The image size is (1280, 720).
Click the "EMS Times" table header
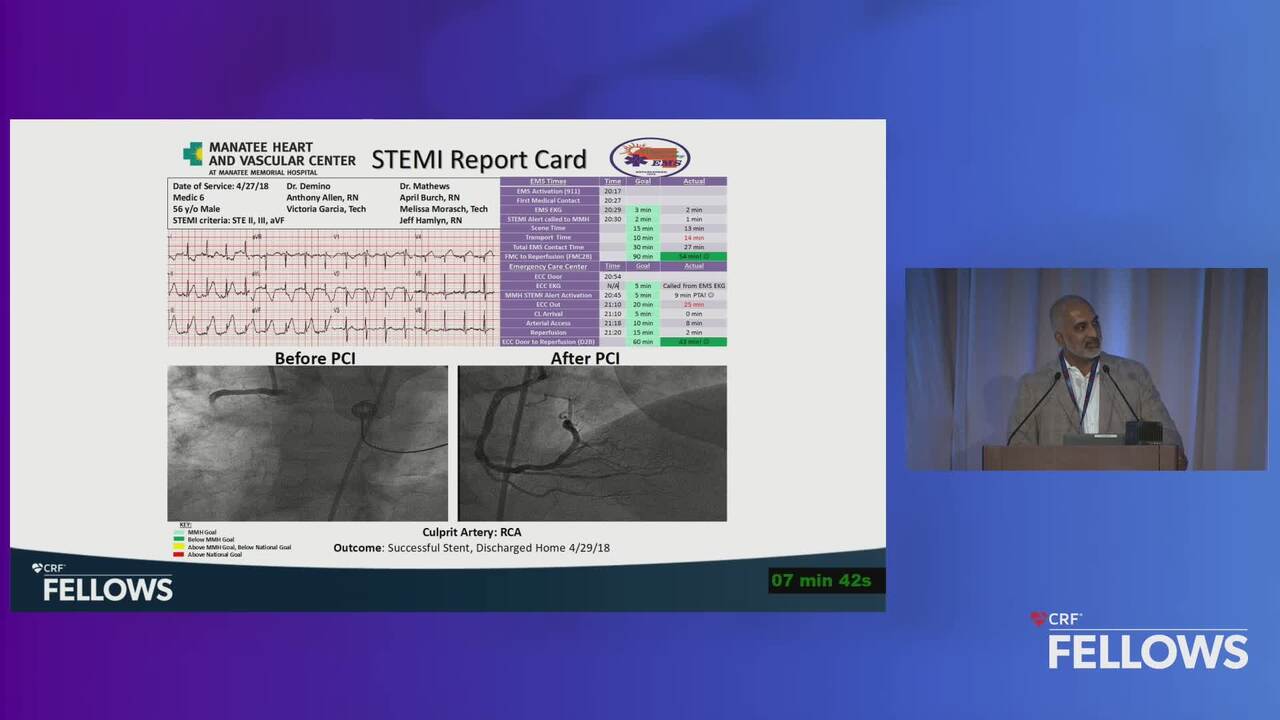click(x=548, y=181)
